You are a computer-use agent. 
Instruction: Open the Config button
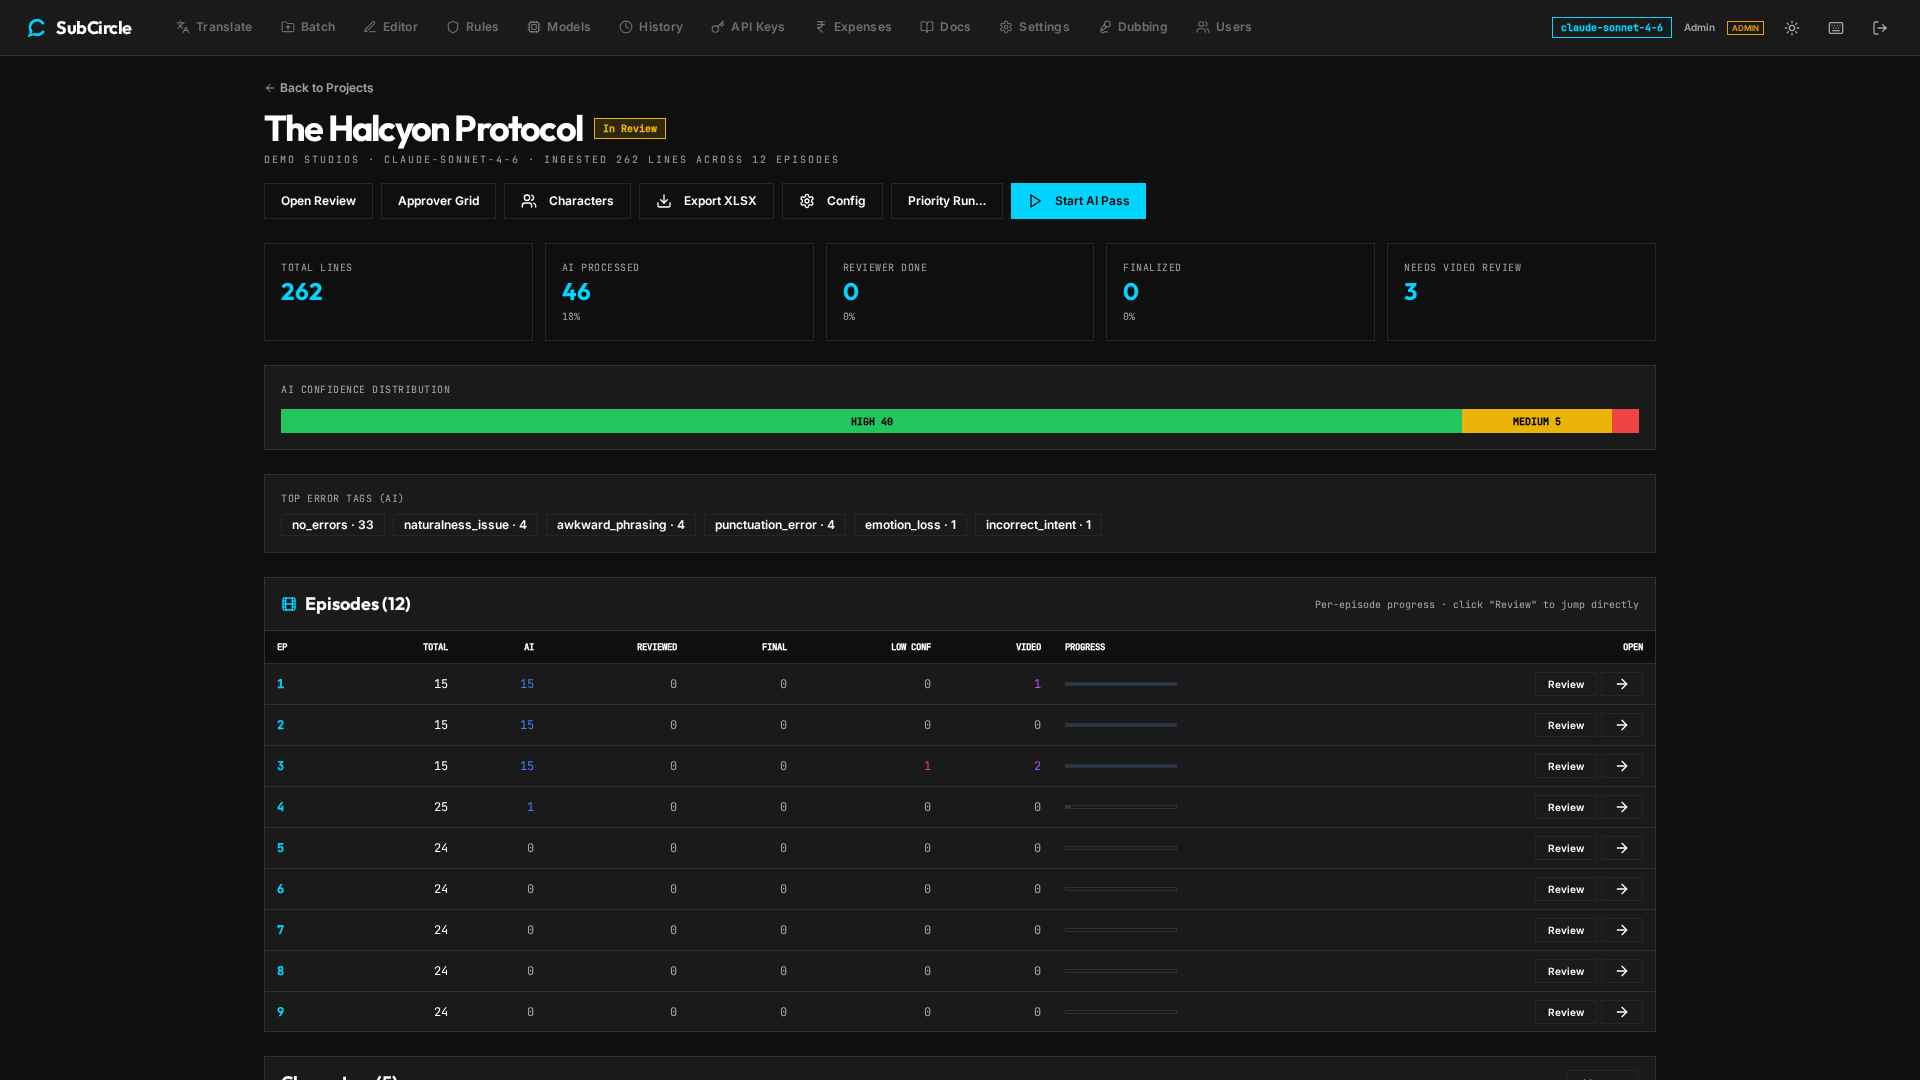click(x=832, y=201)
